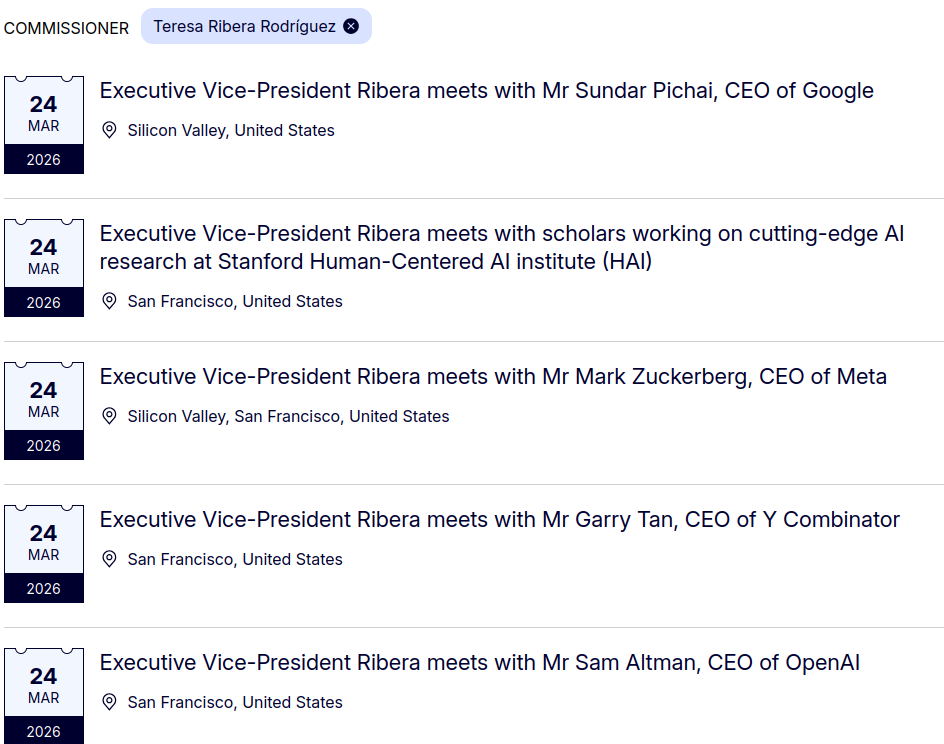
Task: Click the COMMISSIONER filter label
Action: click(66, 28)
